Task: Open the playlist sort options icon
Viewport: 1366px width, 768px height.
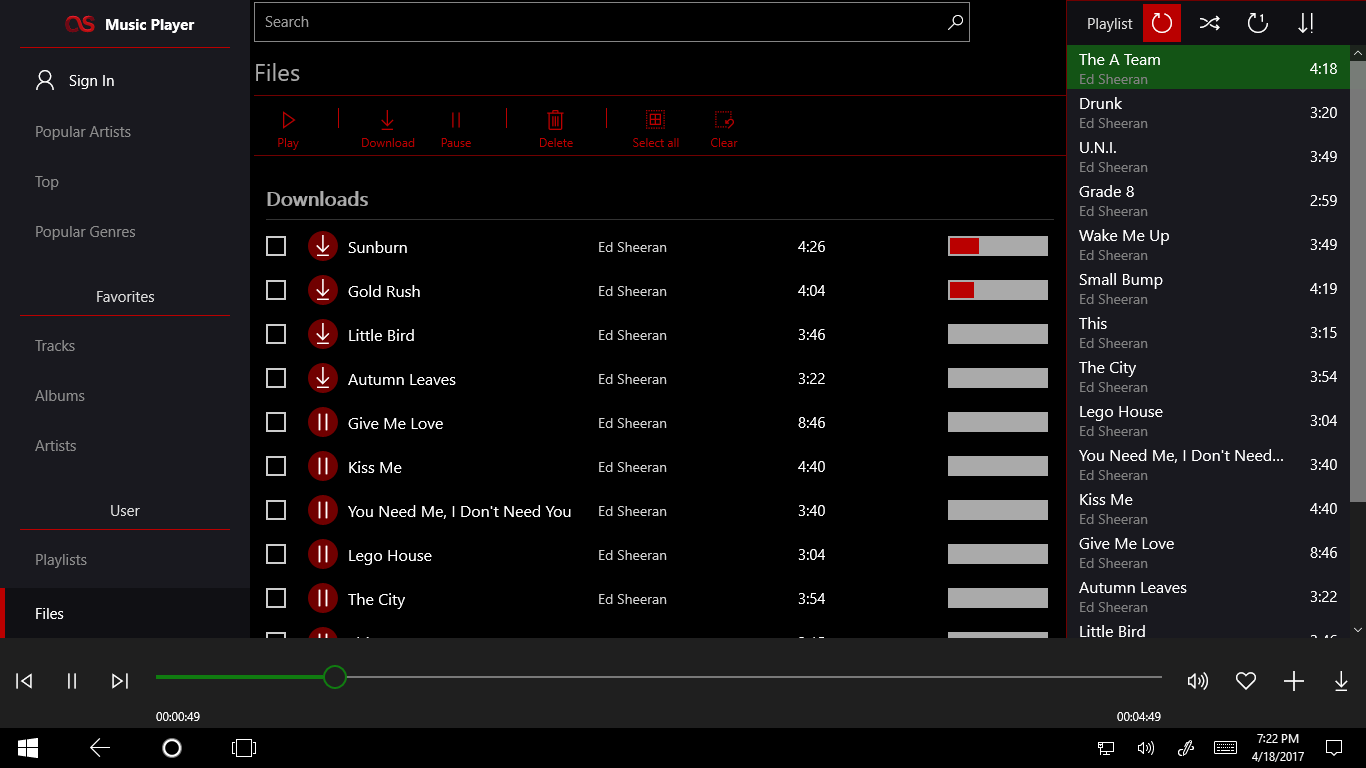Action: [x=1306, y=22]
